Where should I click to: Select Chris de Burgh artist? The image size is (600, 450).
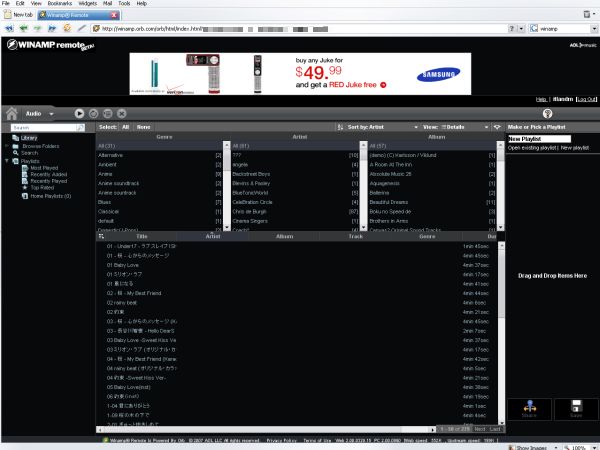pos(295,212)
